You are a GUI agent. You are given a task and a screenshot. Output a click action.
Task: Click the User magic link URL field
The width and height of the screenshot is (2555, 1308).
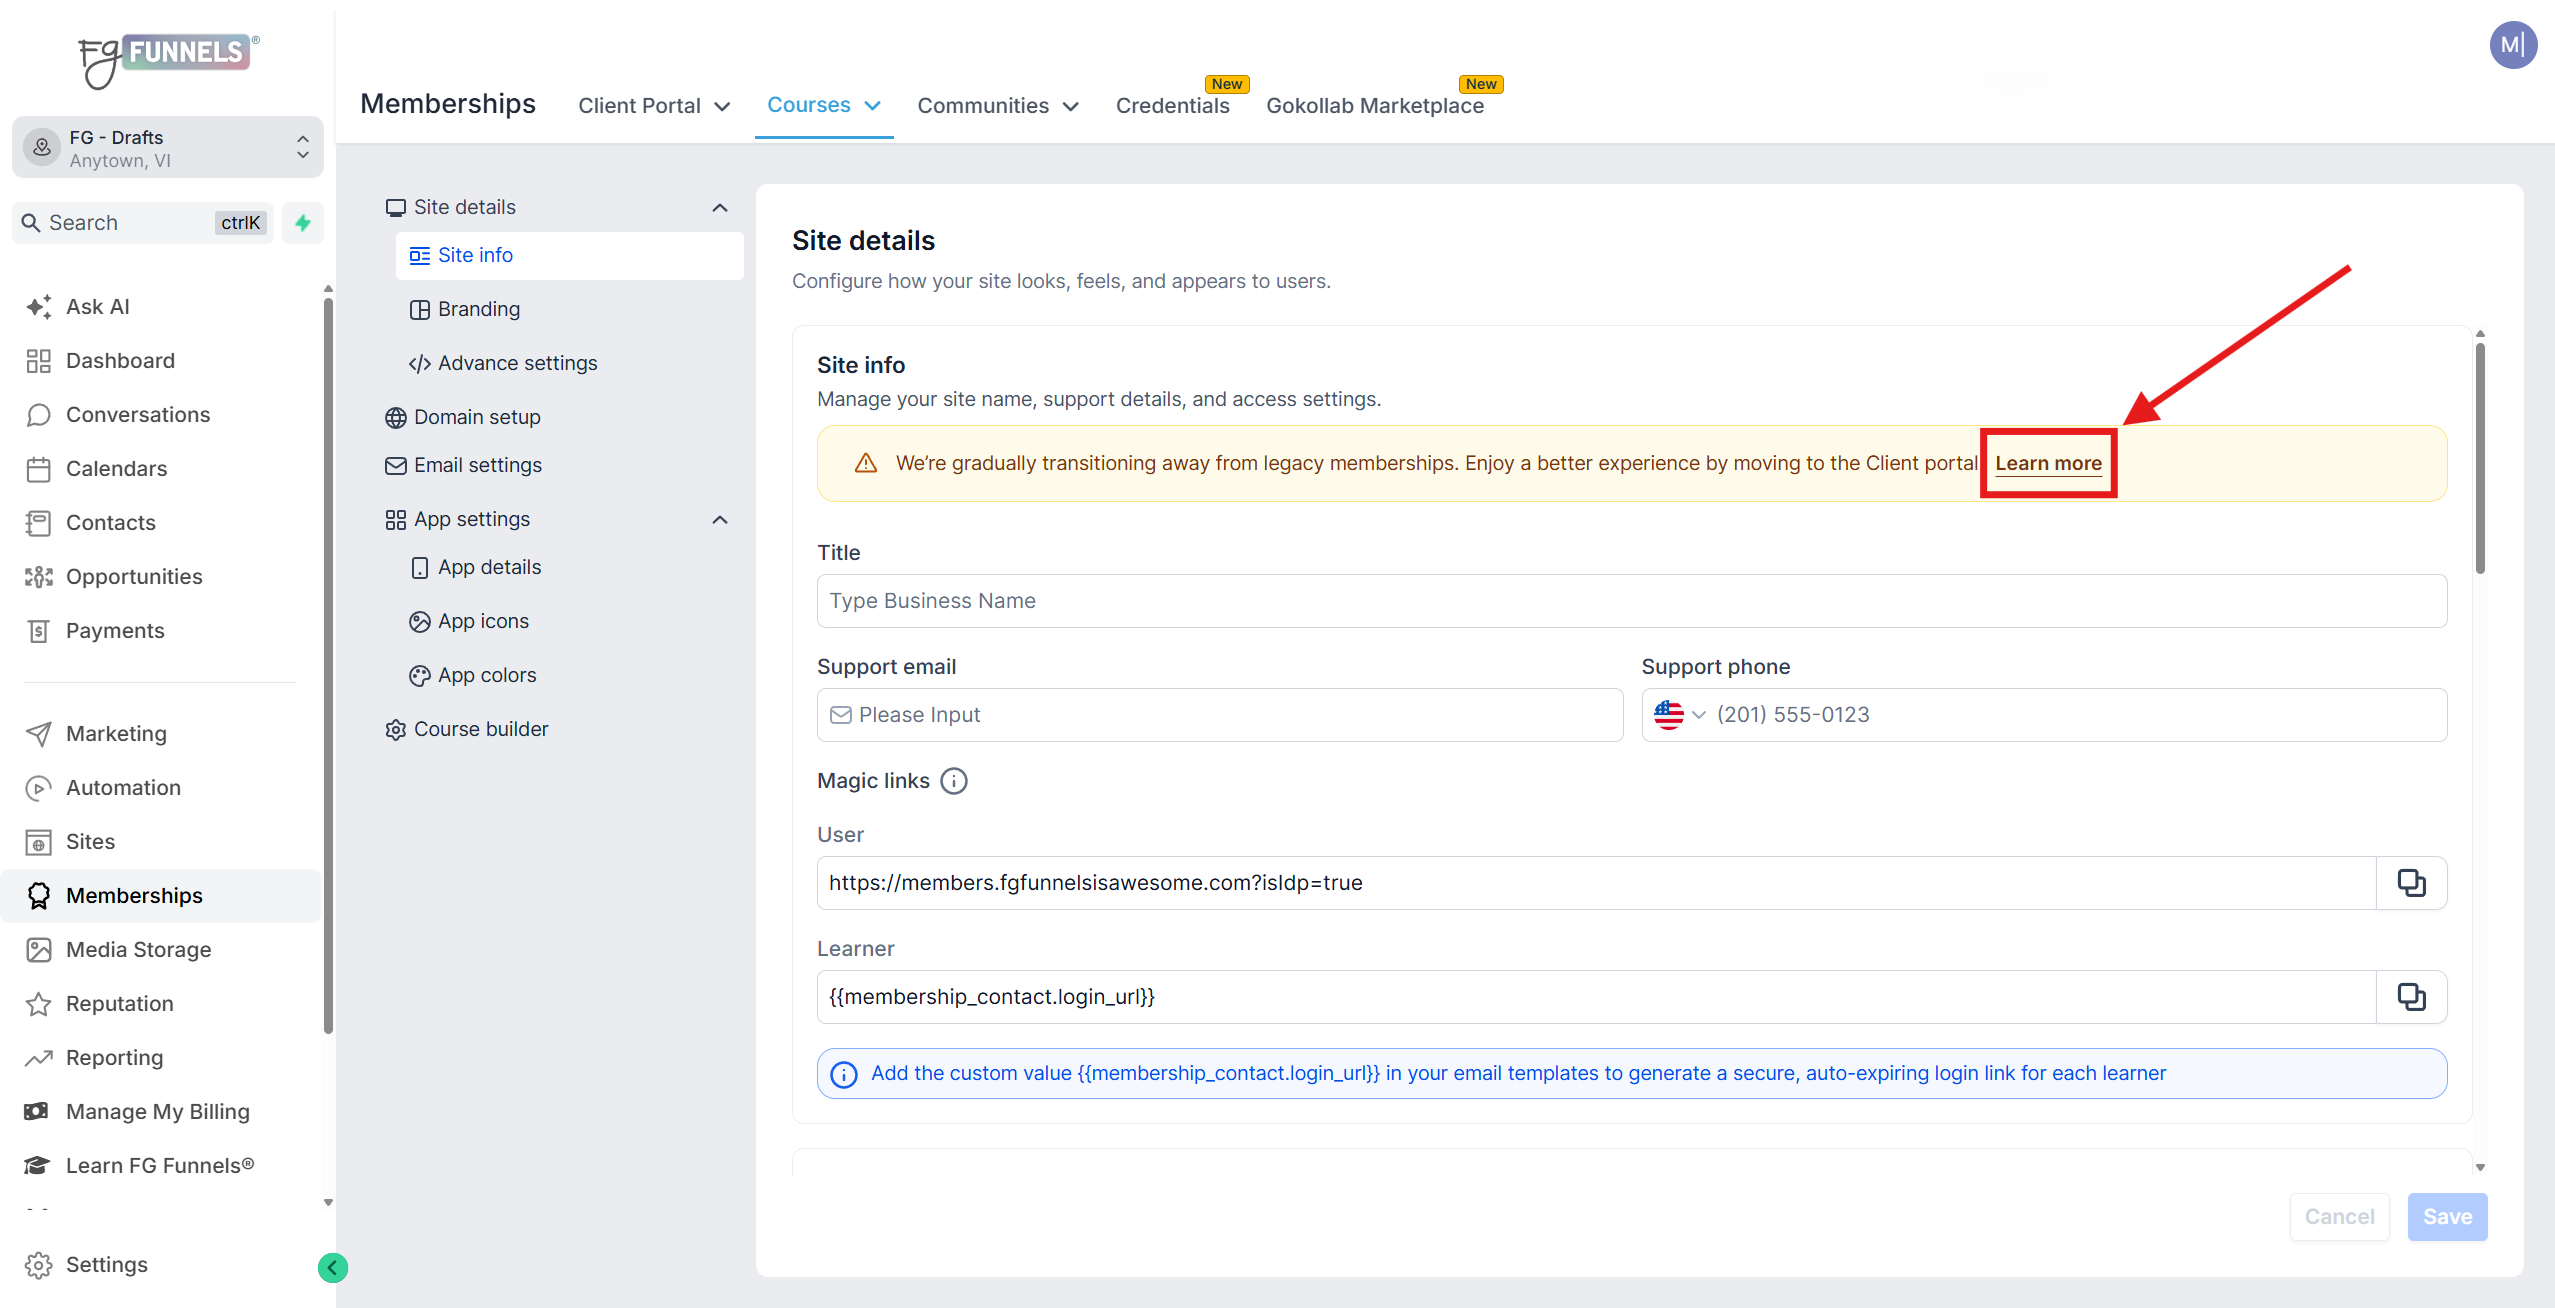tap(1597, 883)
